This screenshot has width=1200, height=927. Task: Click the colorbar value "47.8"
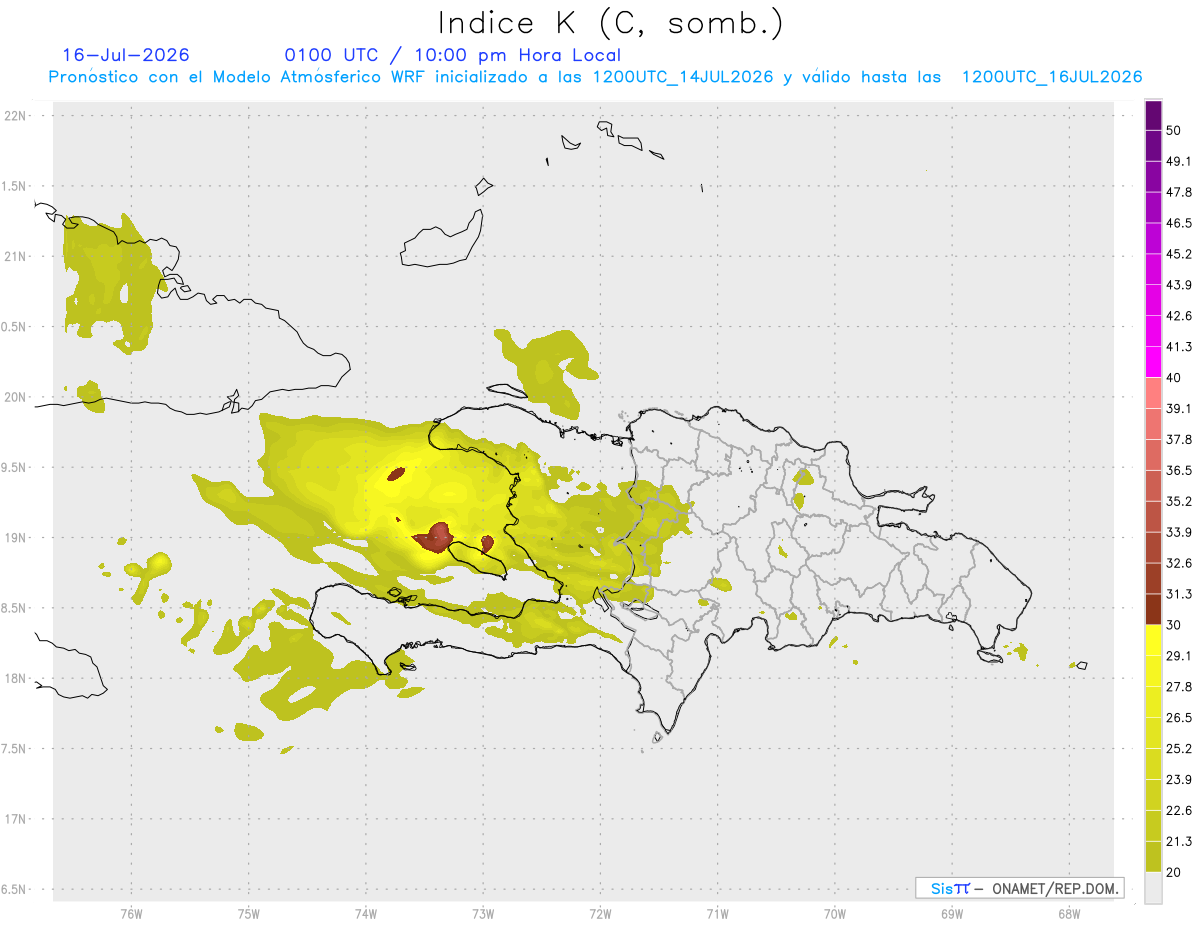click(x=1179, y=192)
